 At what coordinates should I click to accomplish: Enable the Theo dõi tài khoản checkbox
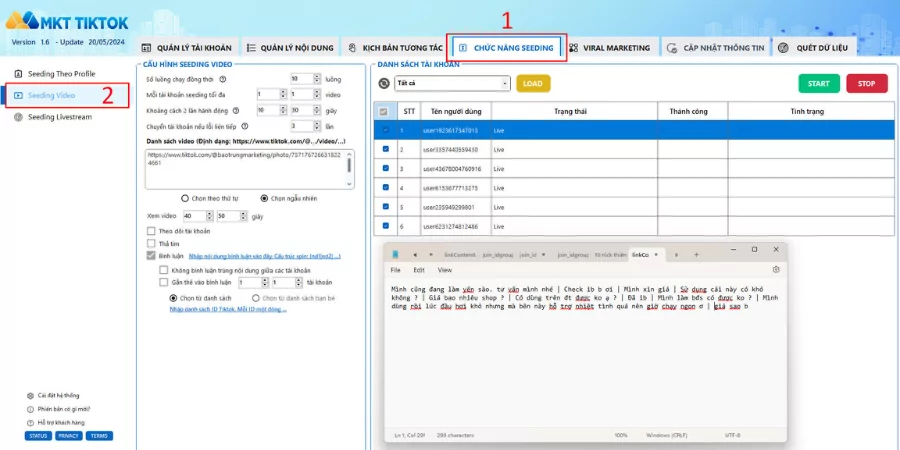tap(151, 231)
